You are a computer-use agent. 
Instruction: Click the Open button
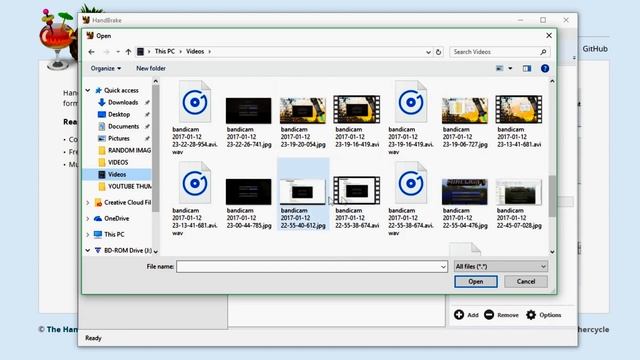(x=476, y=281)
